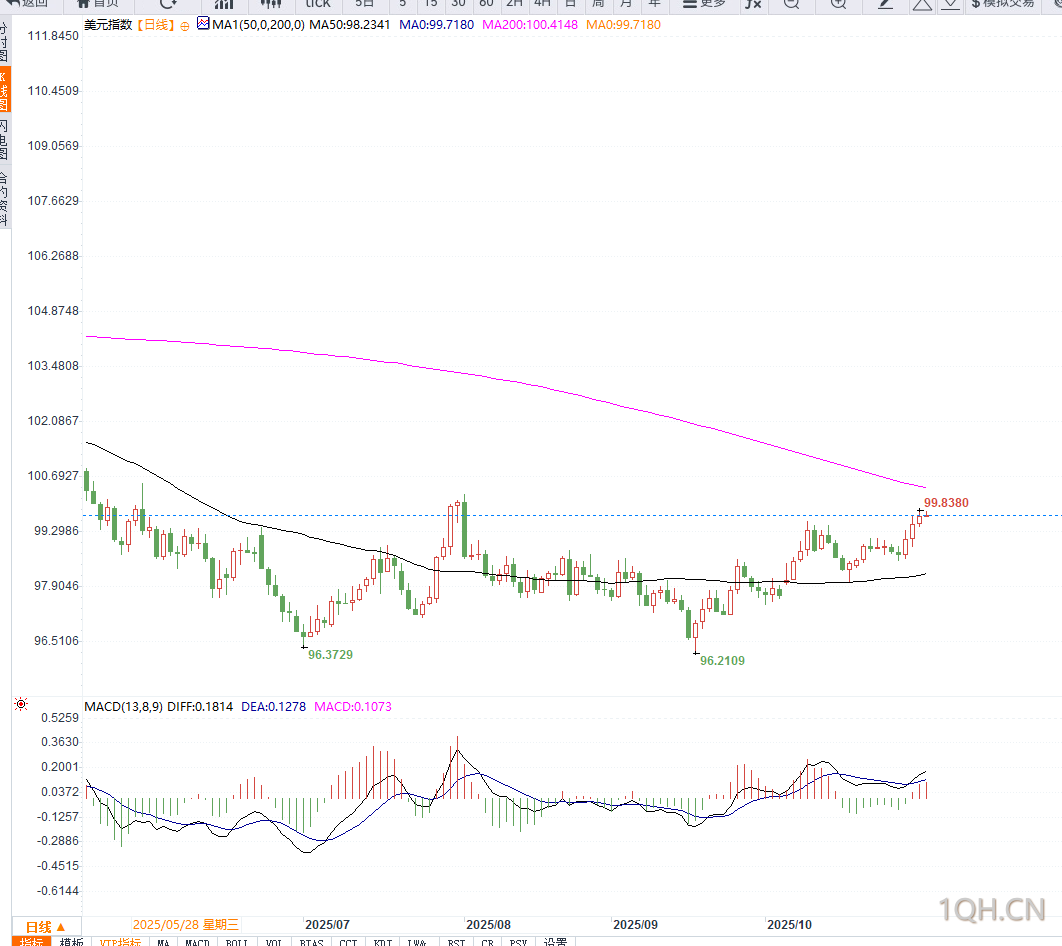
Task: Switch to the VOL indicator tab
Action: click(x=273, y=942)
